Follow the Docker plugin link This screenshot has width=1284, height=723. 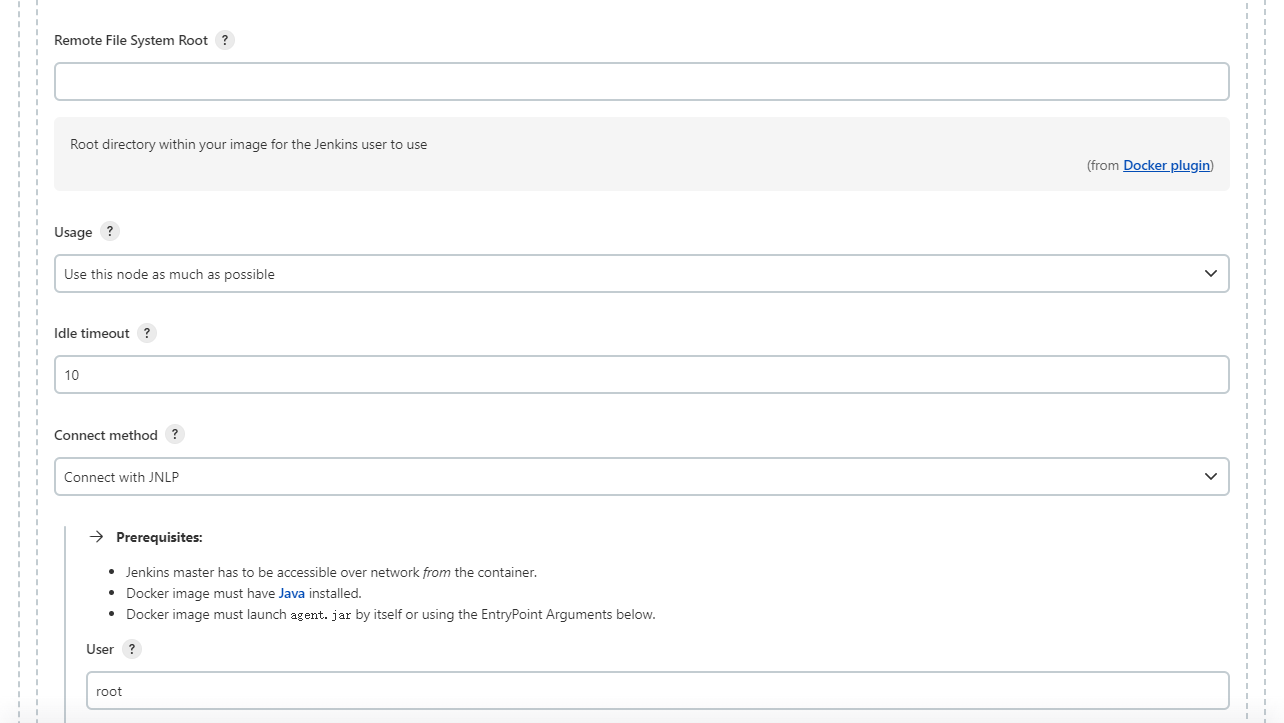(x=1166, y=165)
